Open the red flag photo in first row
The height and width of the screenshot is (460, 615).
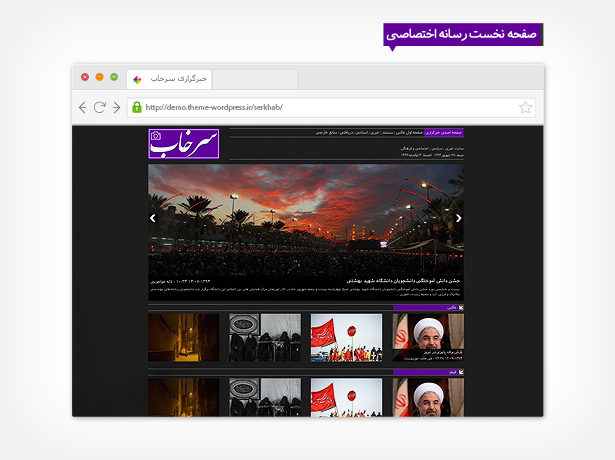click(x=346, y=338)
